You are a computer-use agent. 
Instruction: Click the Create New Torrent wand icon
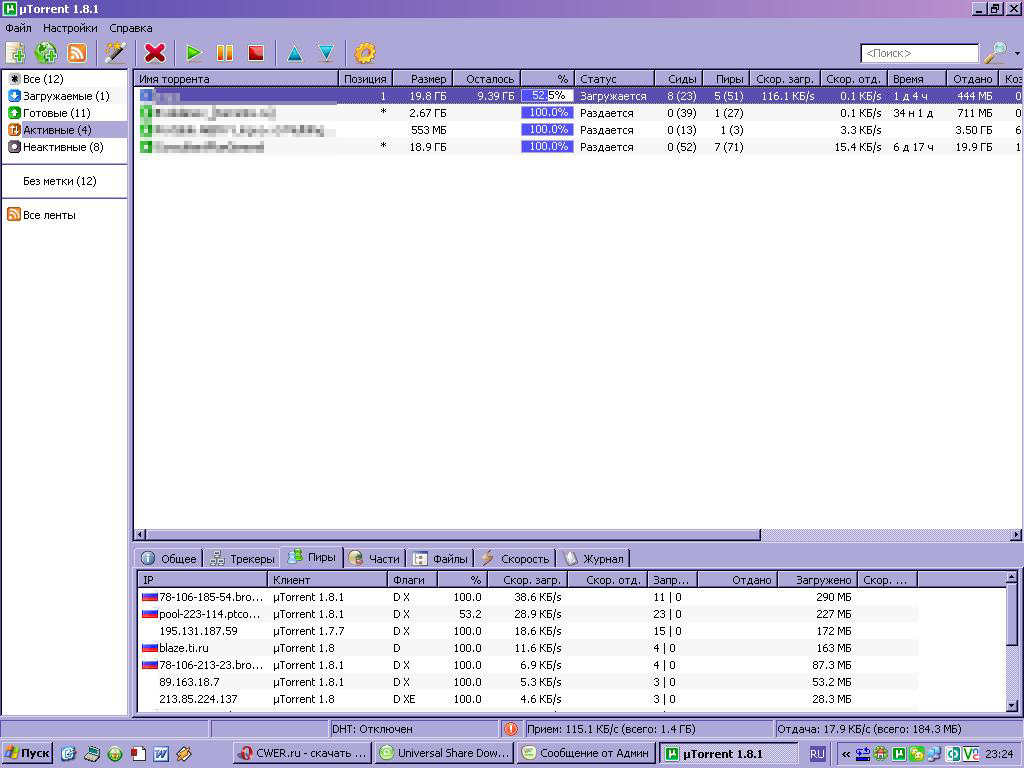116,53
